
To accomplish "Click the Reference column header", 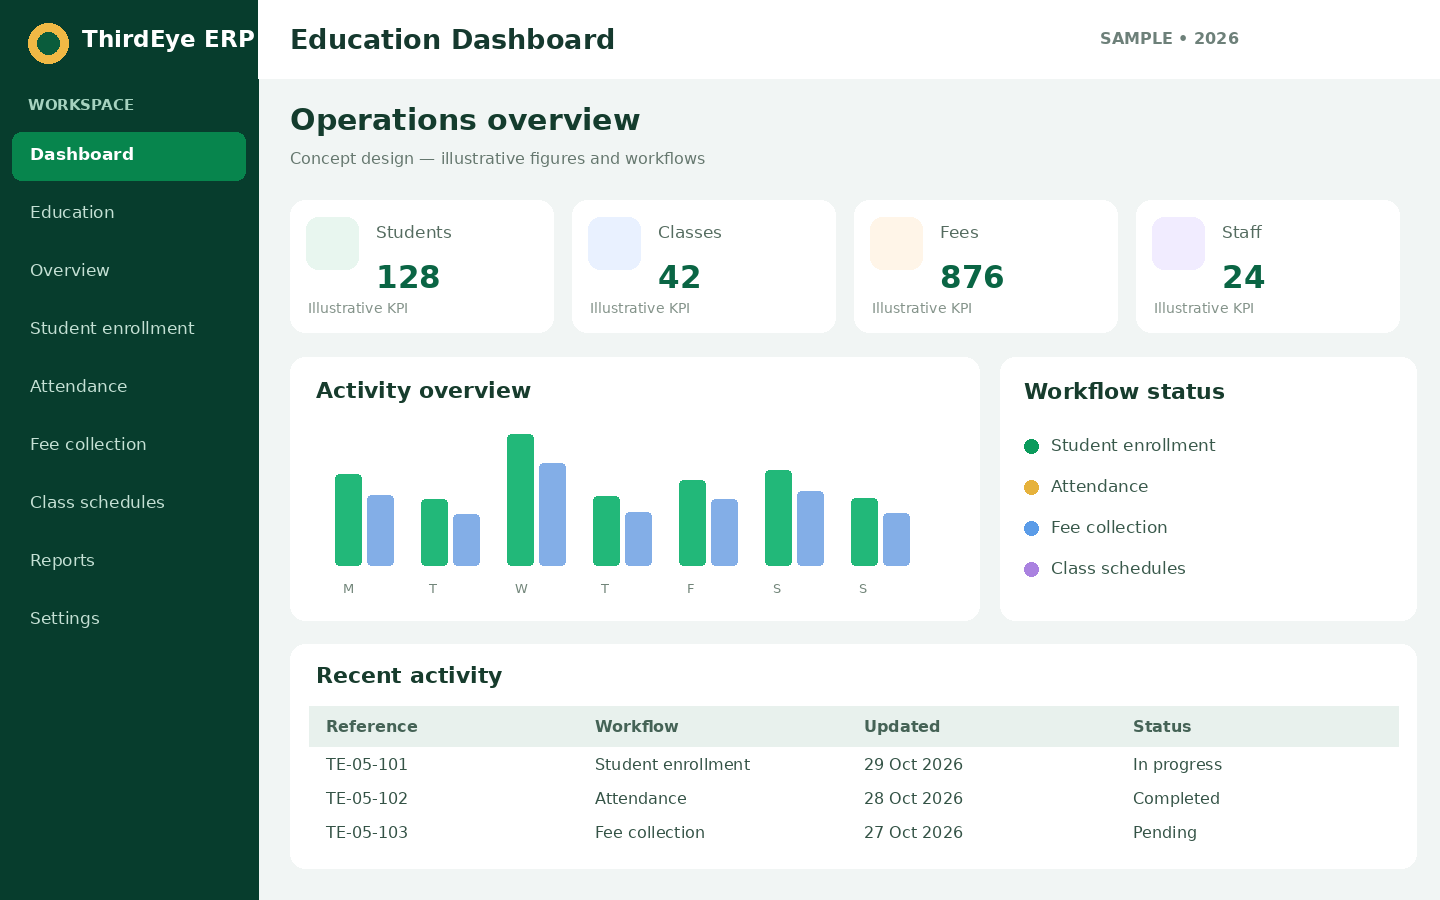I will pyautogui.click(x=372, y=727).
